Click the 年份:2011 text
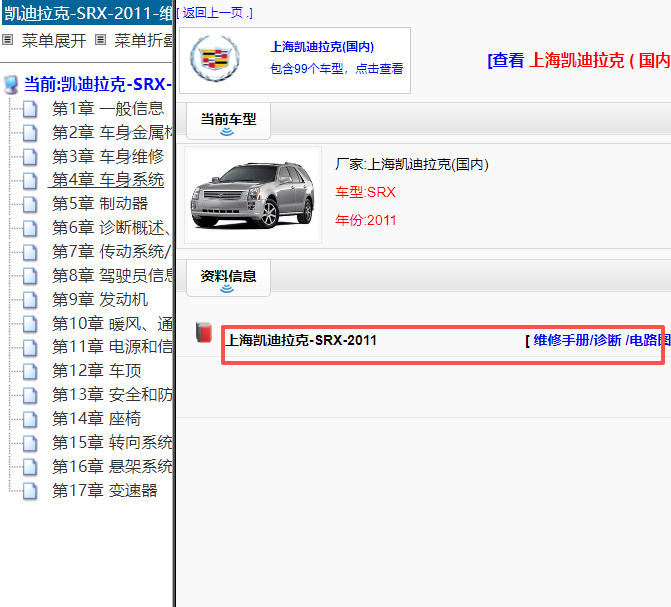This screenshot has width=671, height=607. tap(366, 220)
